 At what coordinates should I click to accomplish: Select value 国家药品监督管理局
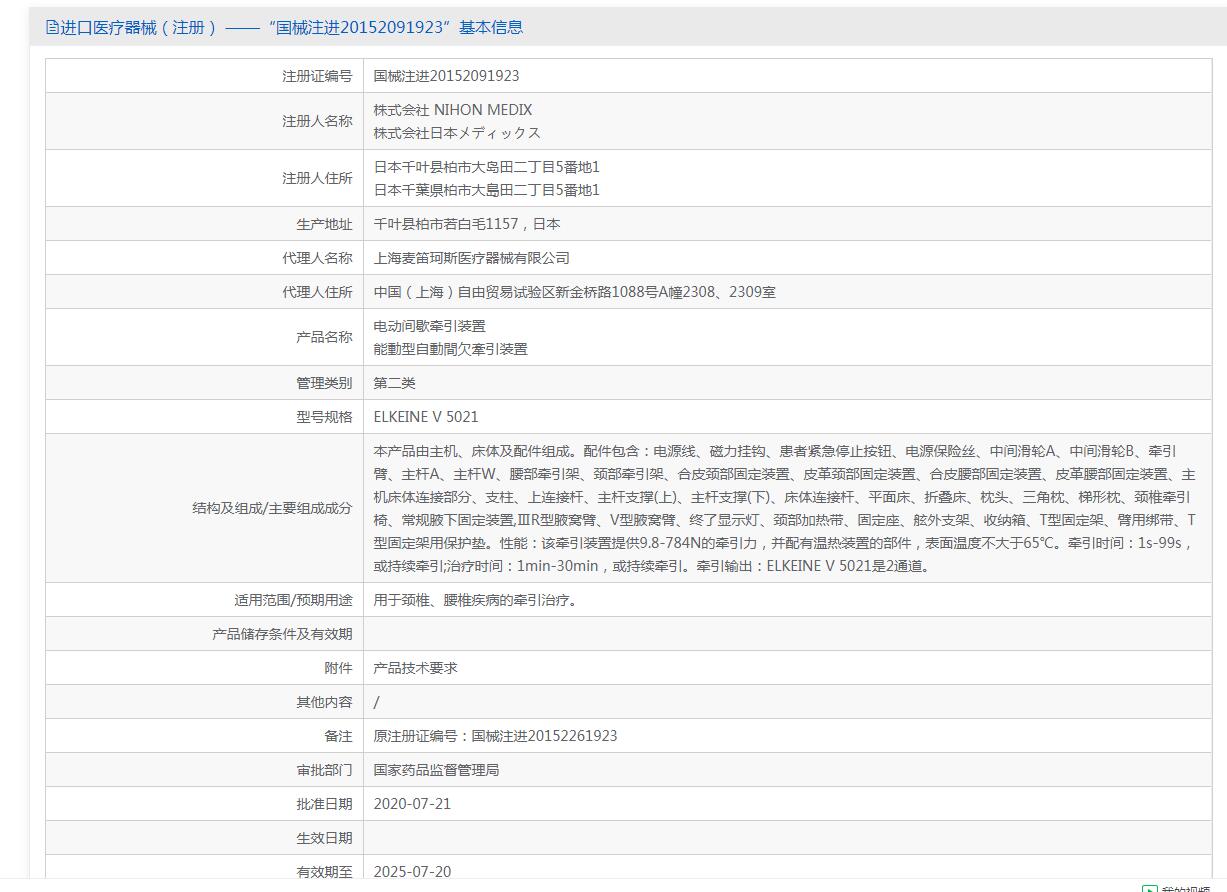[436, 770]
